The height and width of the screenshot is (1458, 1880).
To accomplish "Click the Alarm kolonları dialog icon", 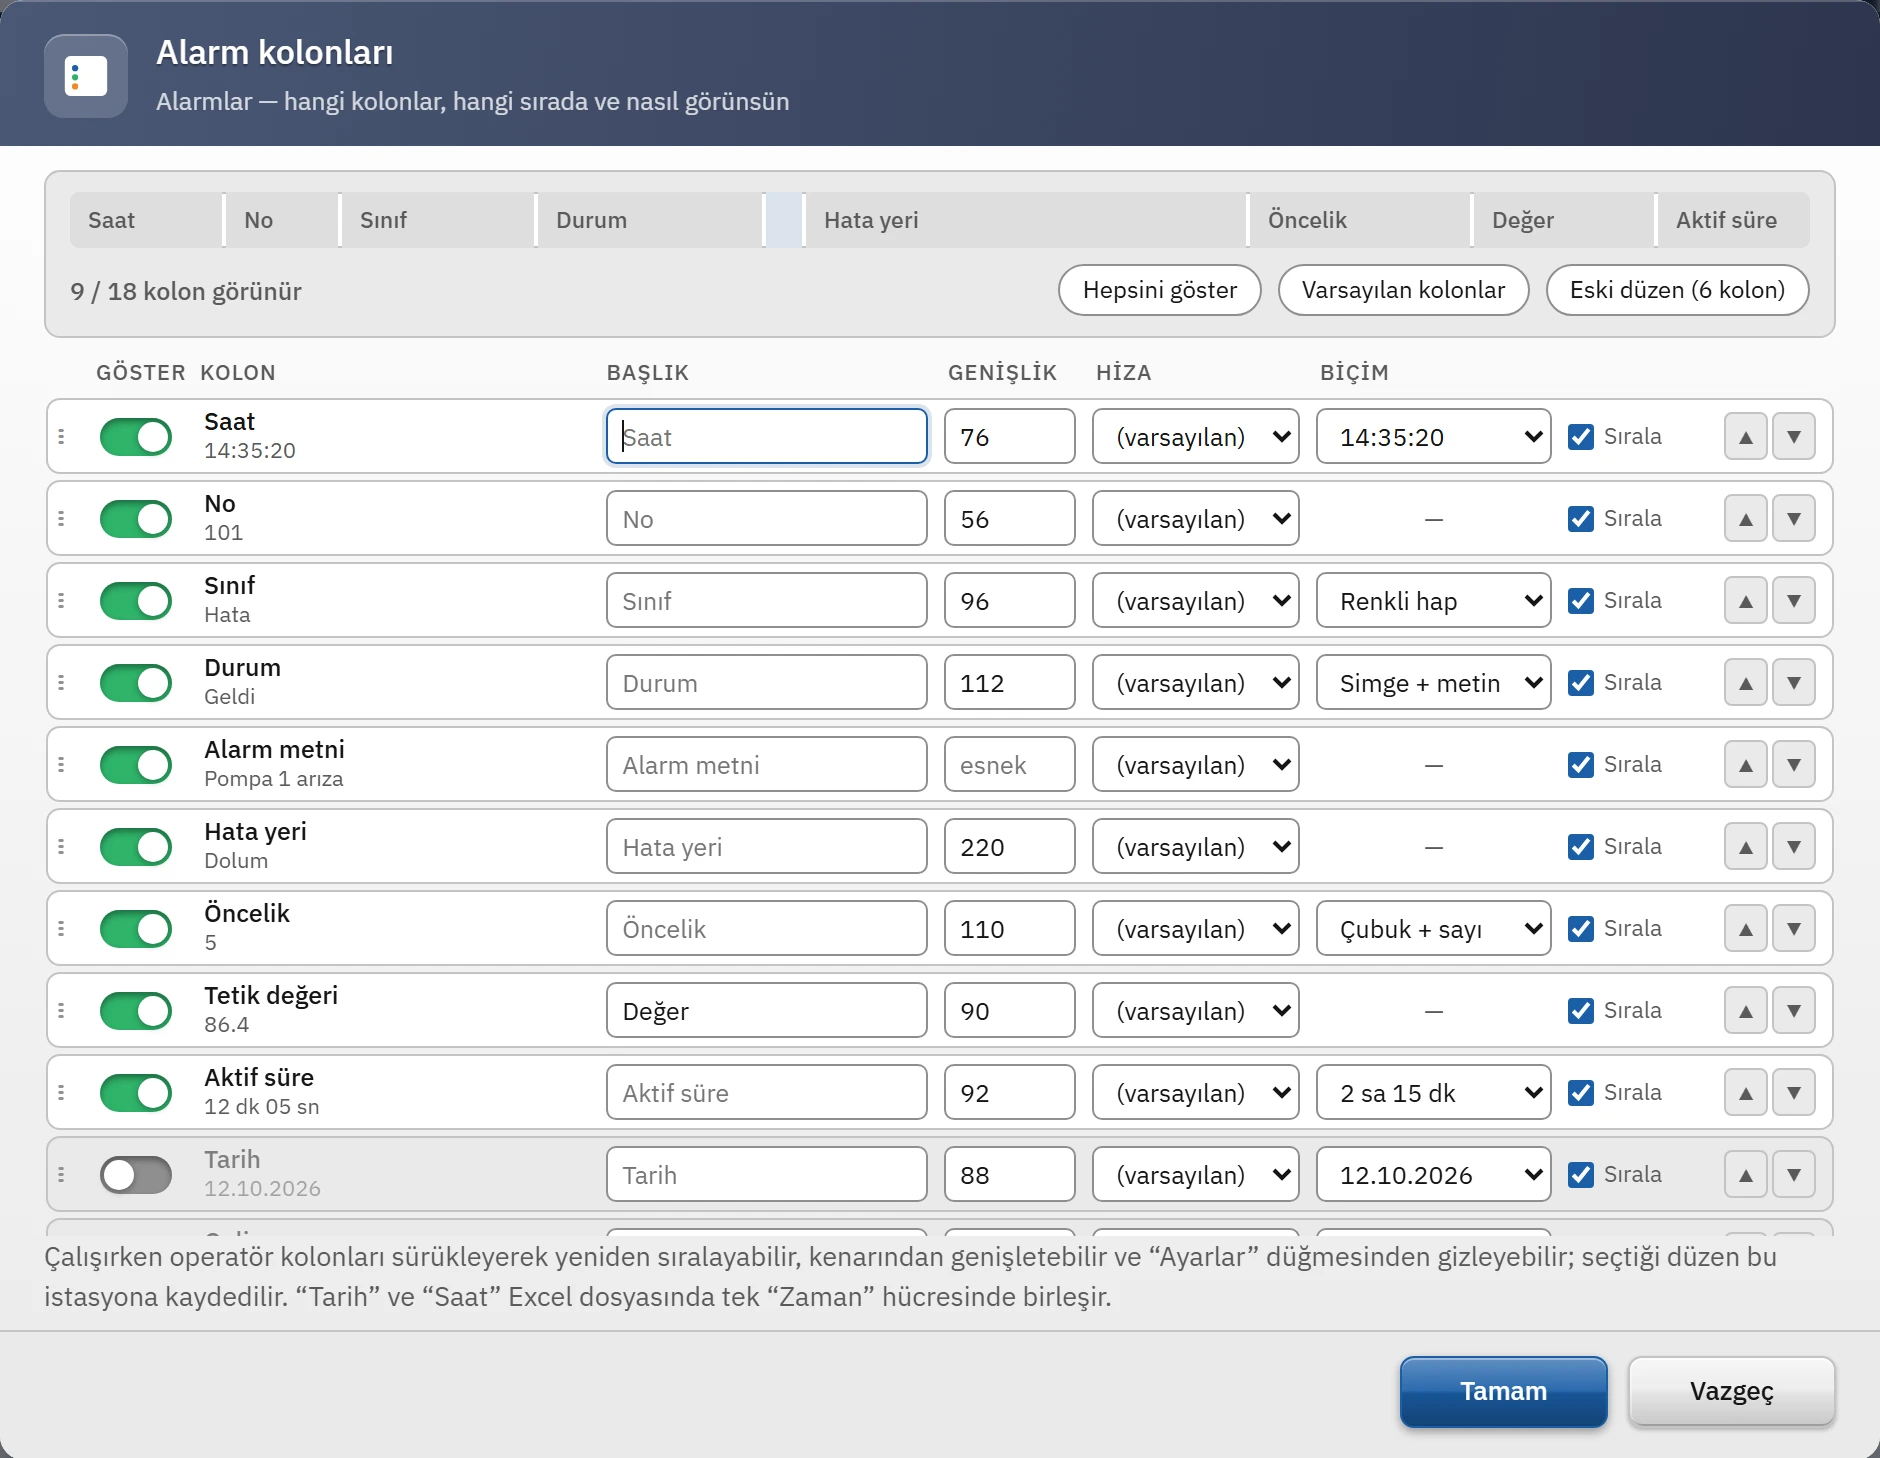I will coord(86,76).
